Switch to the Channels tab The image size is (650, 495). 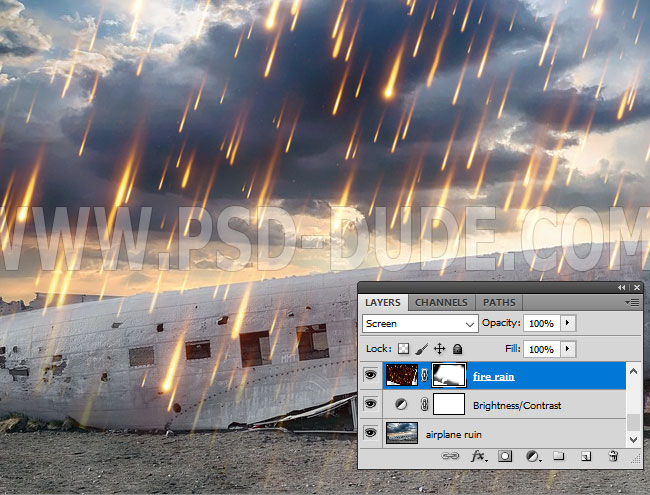pos(441,302)
